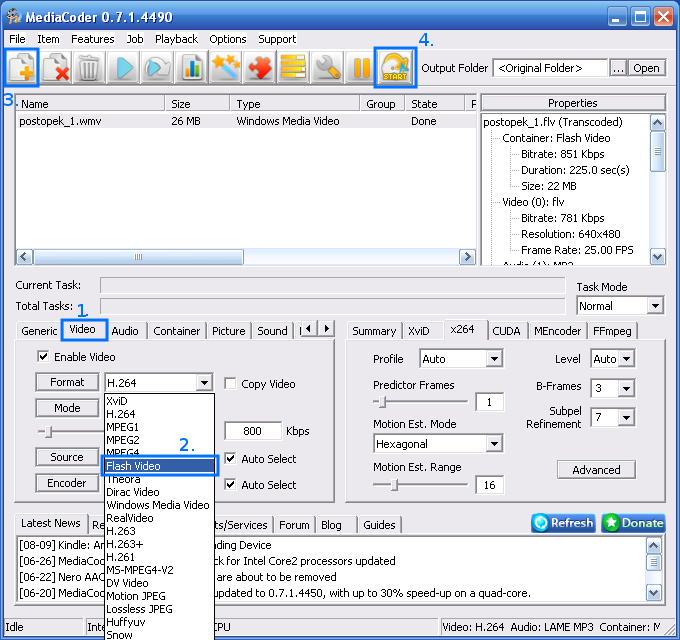Click the START transcoding icon
Image resolution: width=680 pixels, height=640 pixels.
tap(395, 68)
